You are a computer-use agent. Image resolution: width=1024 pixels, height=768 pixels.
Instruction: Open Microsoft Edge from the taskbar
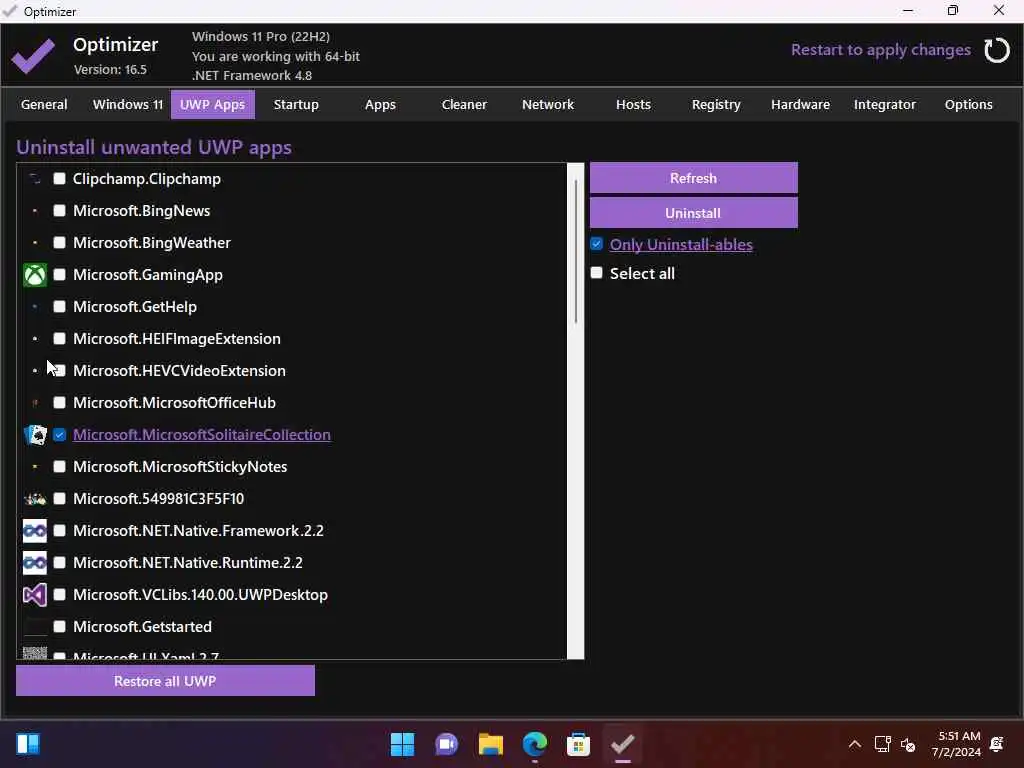click(x=535, y=744)
